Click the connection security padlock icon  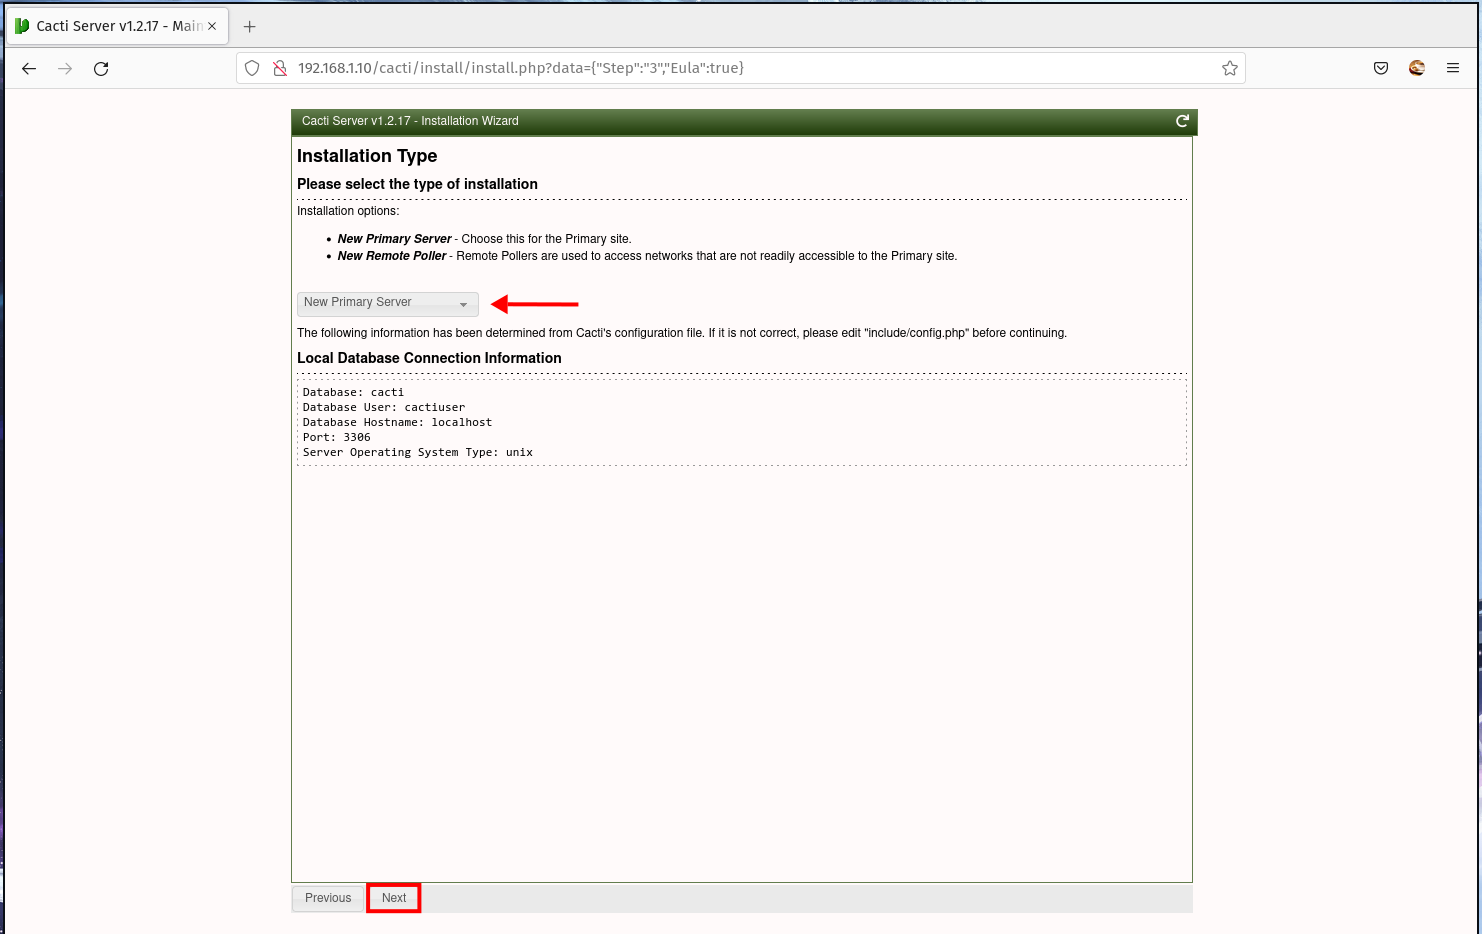278,68
